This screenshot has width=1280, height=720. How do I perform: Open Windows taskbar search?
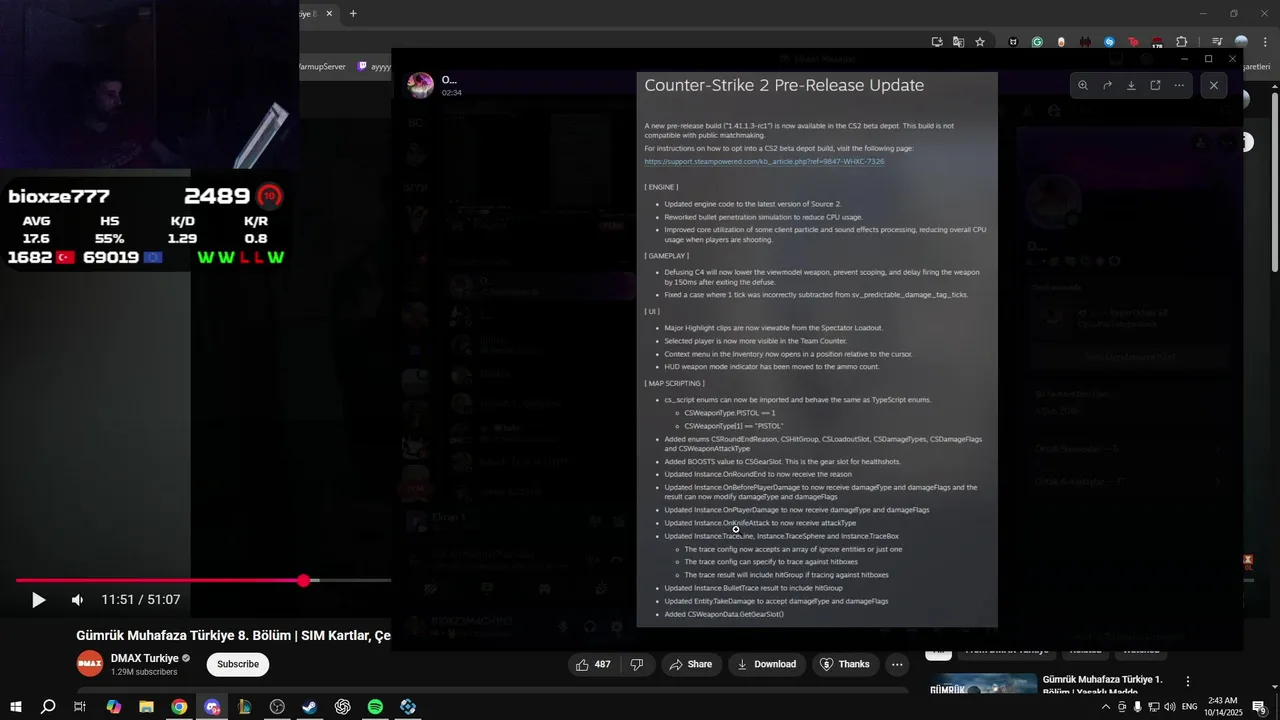(x=48, y=707)
